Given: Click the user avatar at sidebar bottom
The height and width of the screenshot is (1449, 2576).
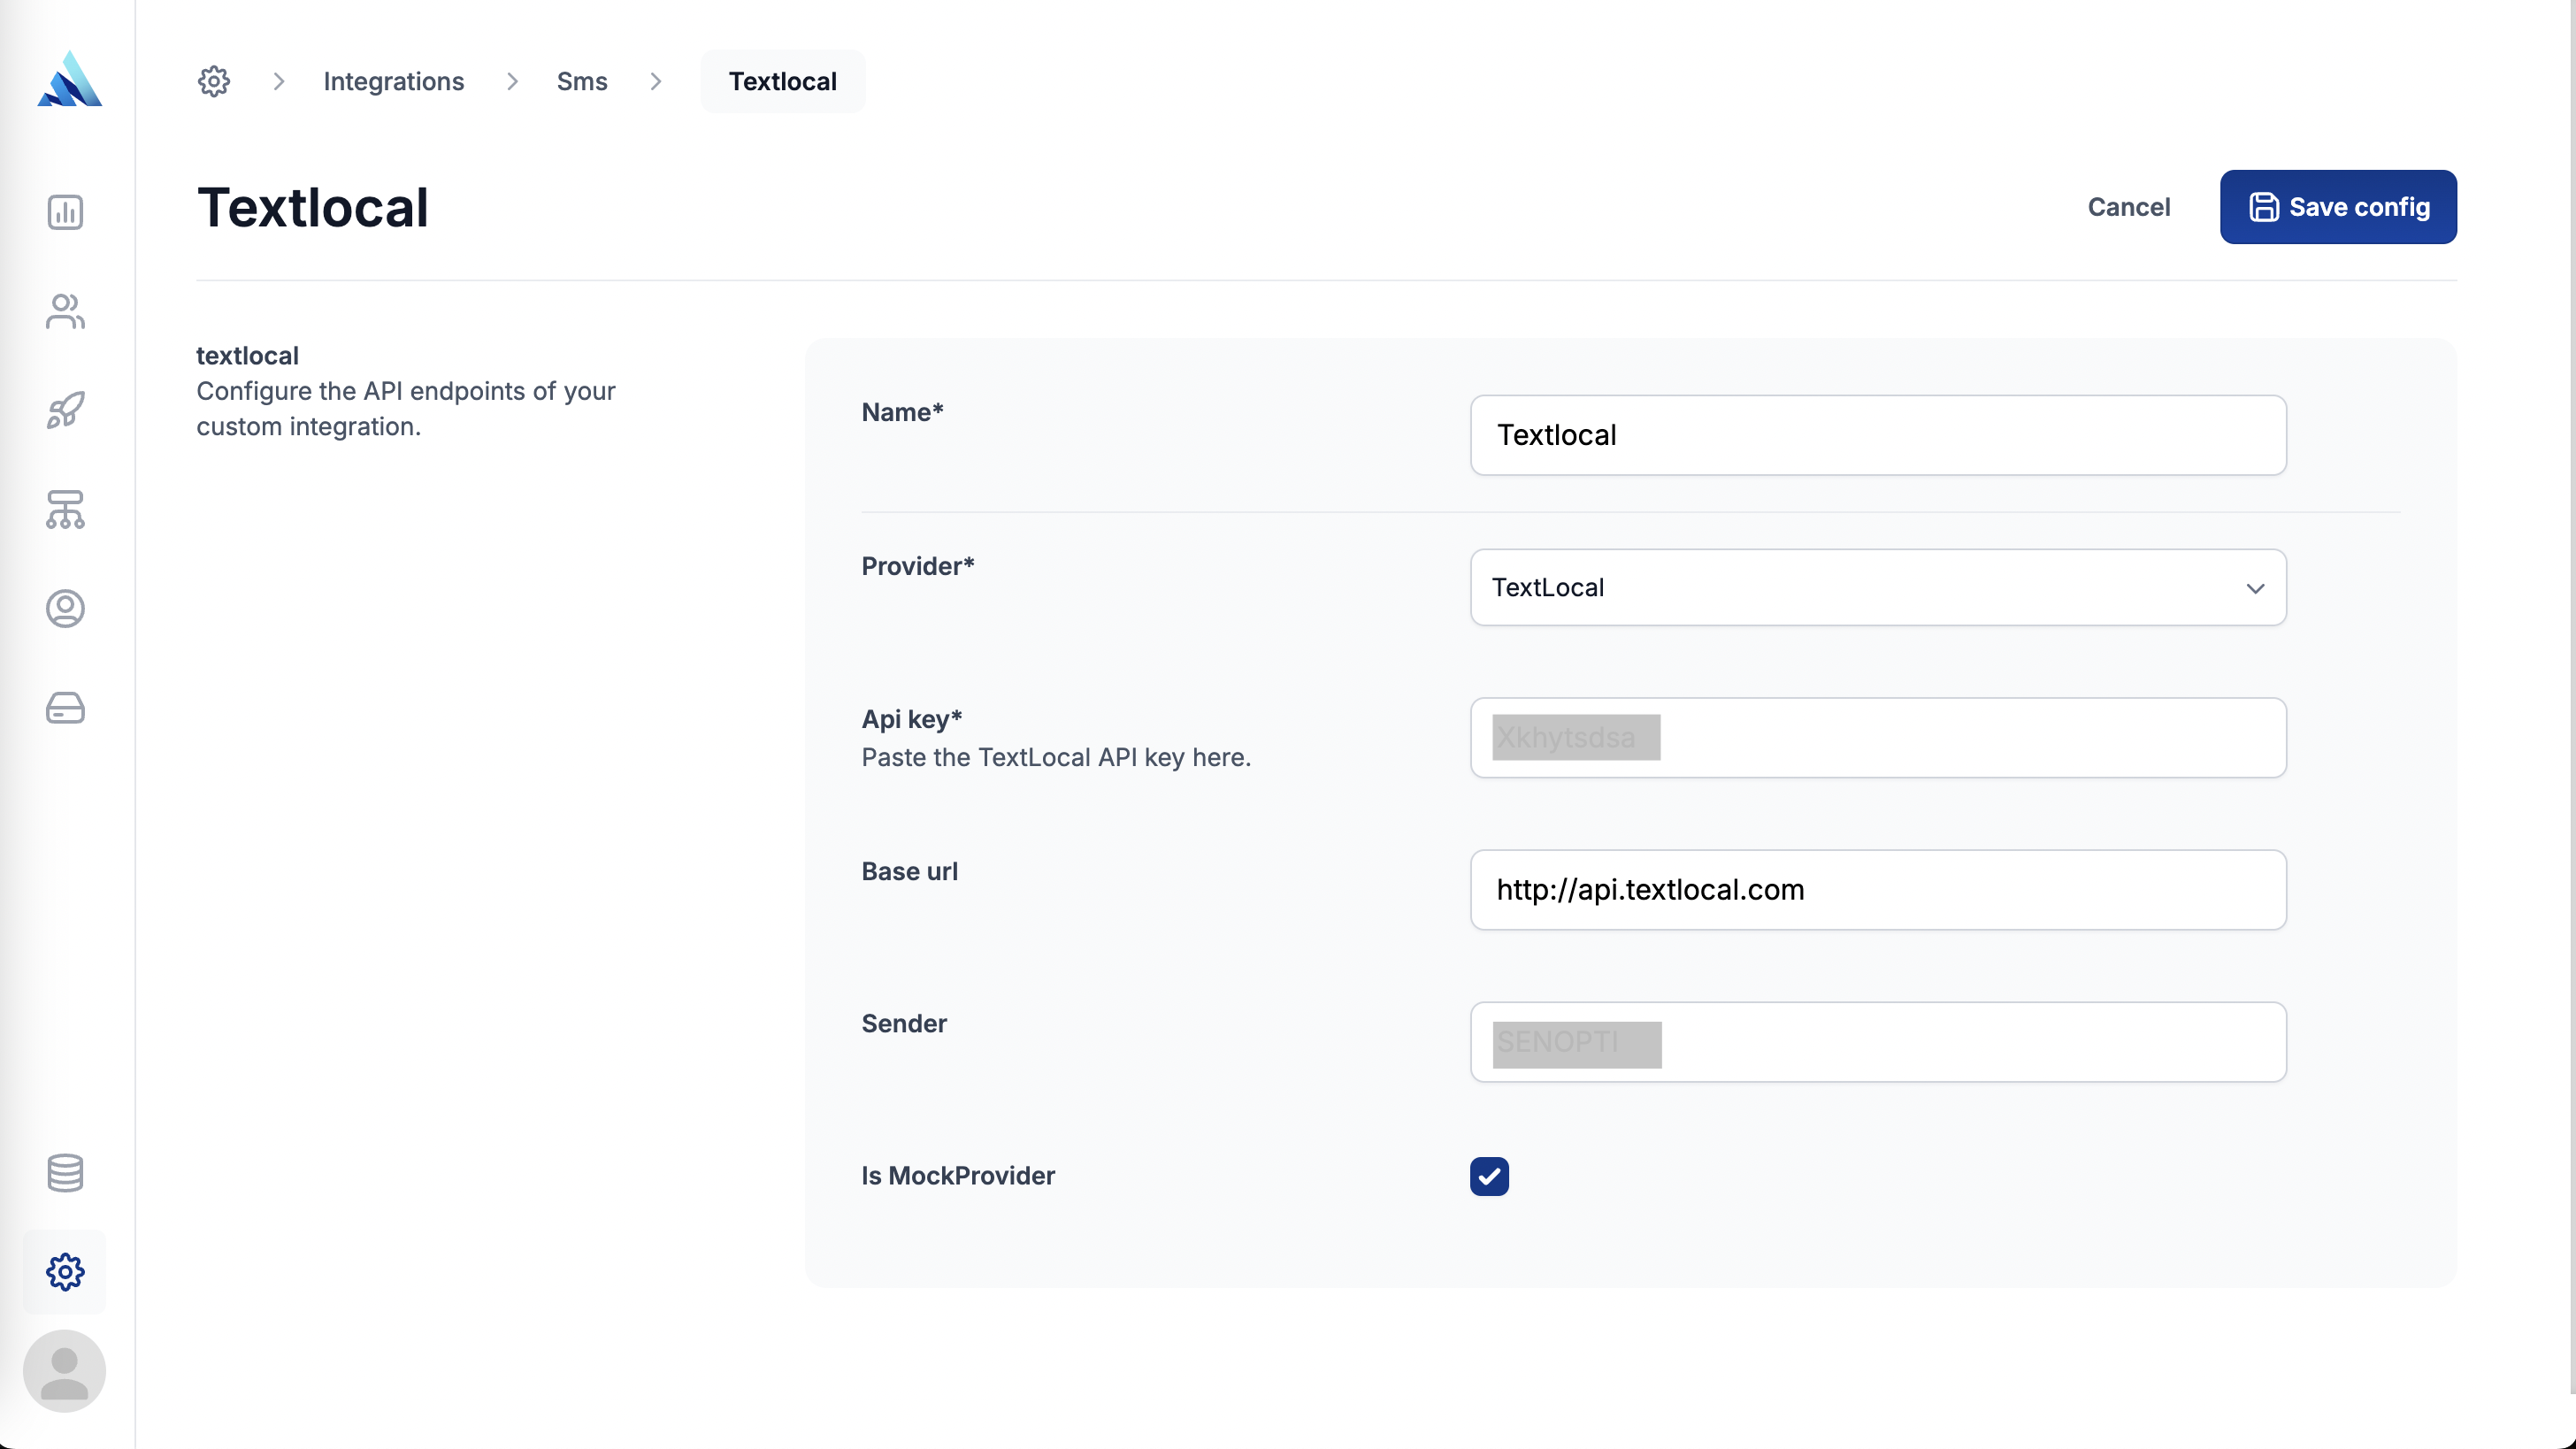Looking at the screenshot, I should (64, 1370).
